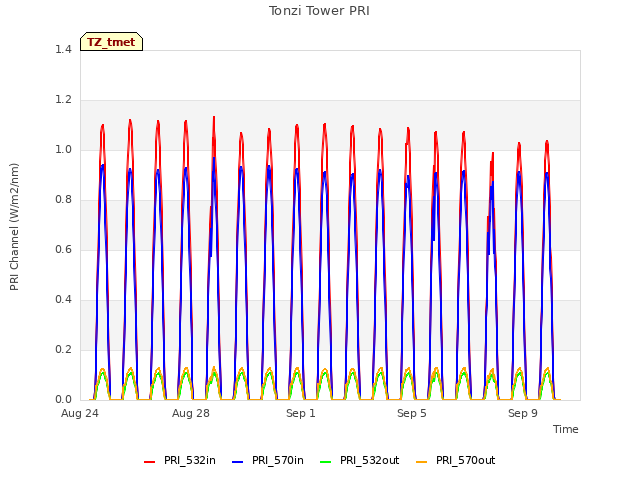The image size is (640, 480).
Task: Click the y-axis title PRI Channel (W/m2/nm)
Action: [14, 227]
